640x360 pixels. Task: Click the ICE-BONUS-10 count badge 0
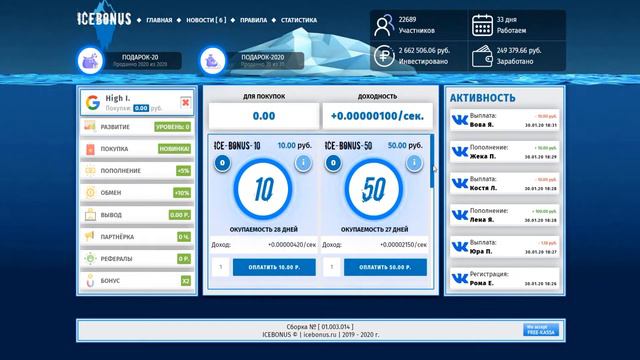[222, 163]
